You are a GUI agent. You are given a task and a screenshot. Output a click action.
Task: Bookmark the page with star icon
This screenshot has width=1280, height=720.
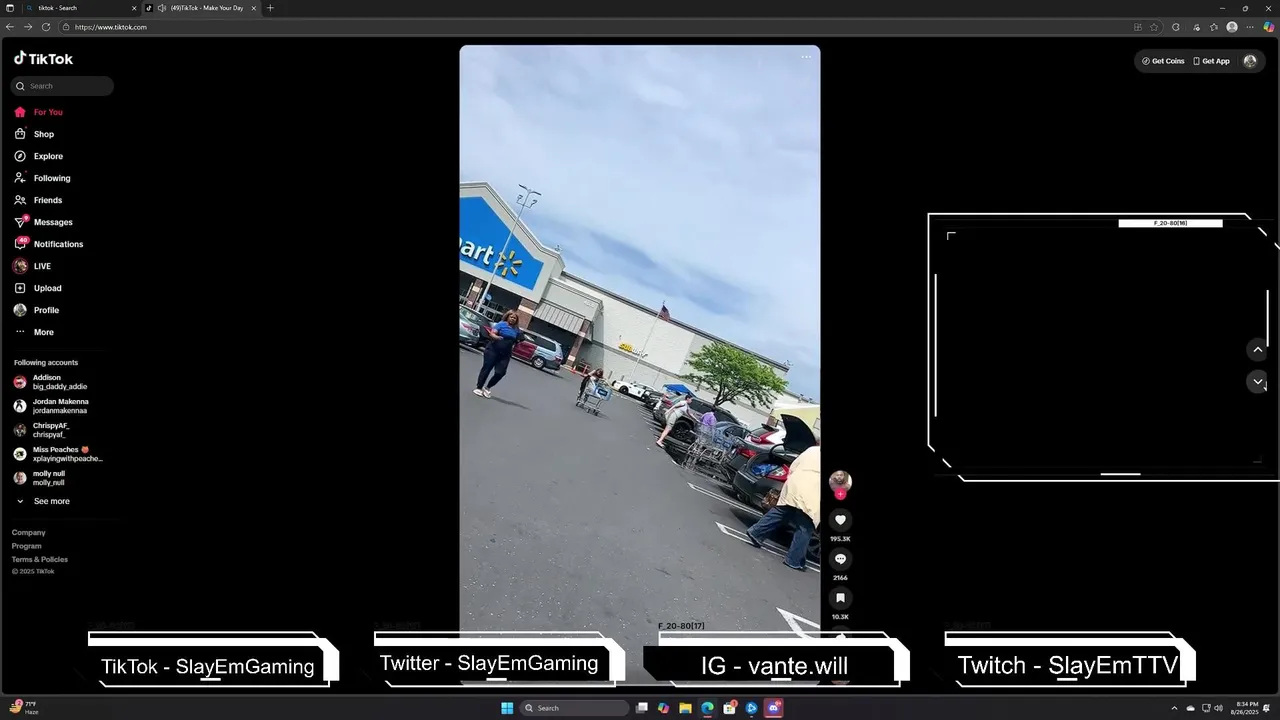click(x=1154, y=27)
